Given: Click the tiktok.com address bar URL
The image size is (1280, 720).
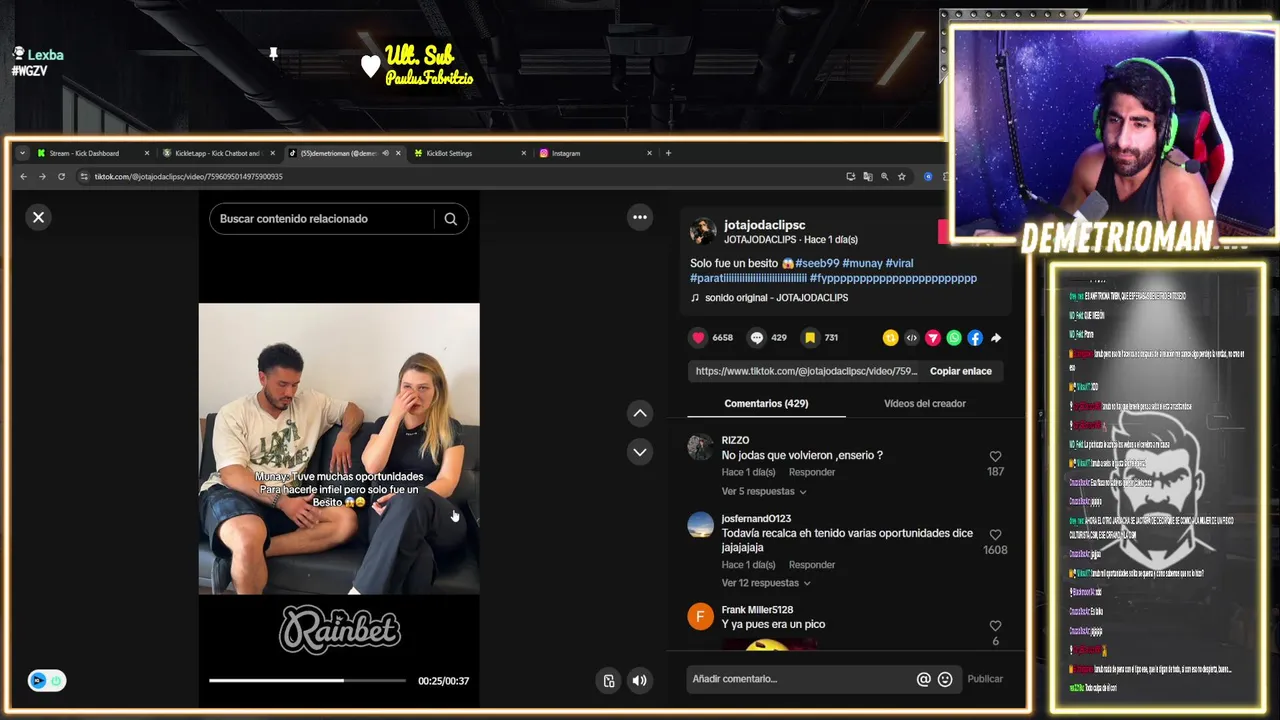Looking at the screenshot, I should click(189, 177).
